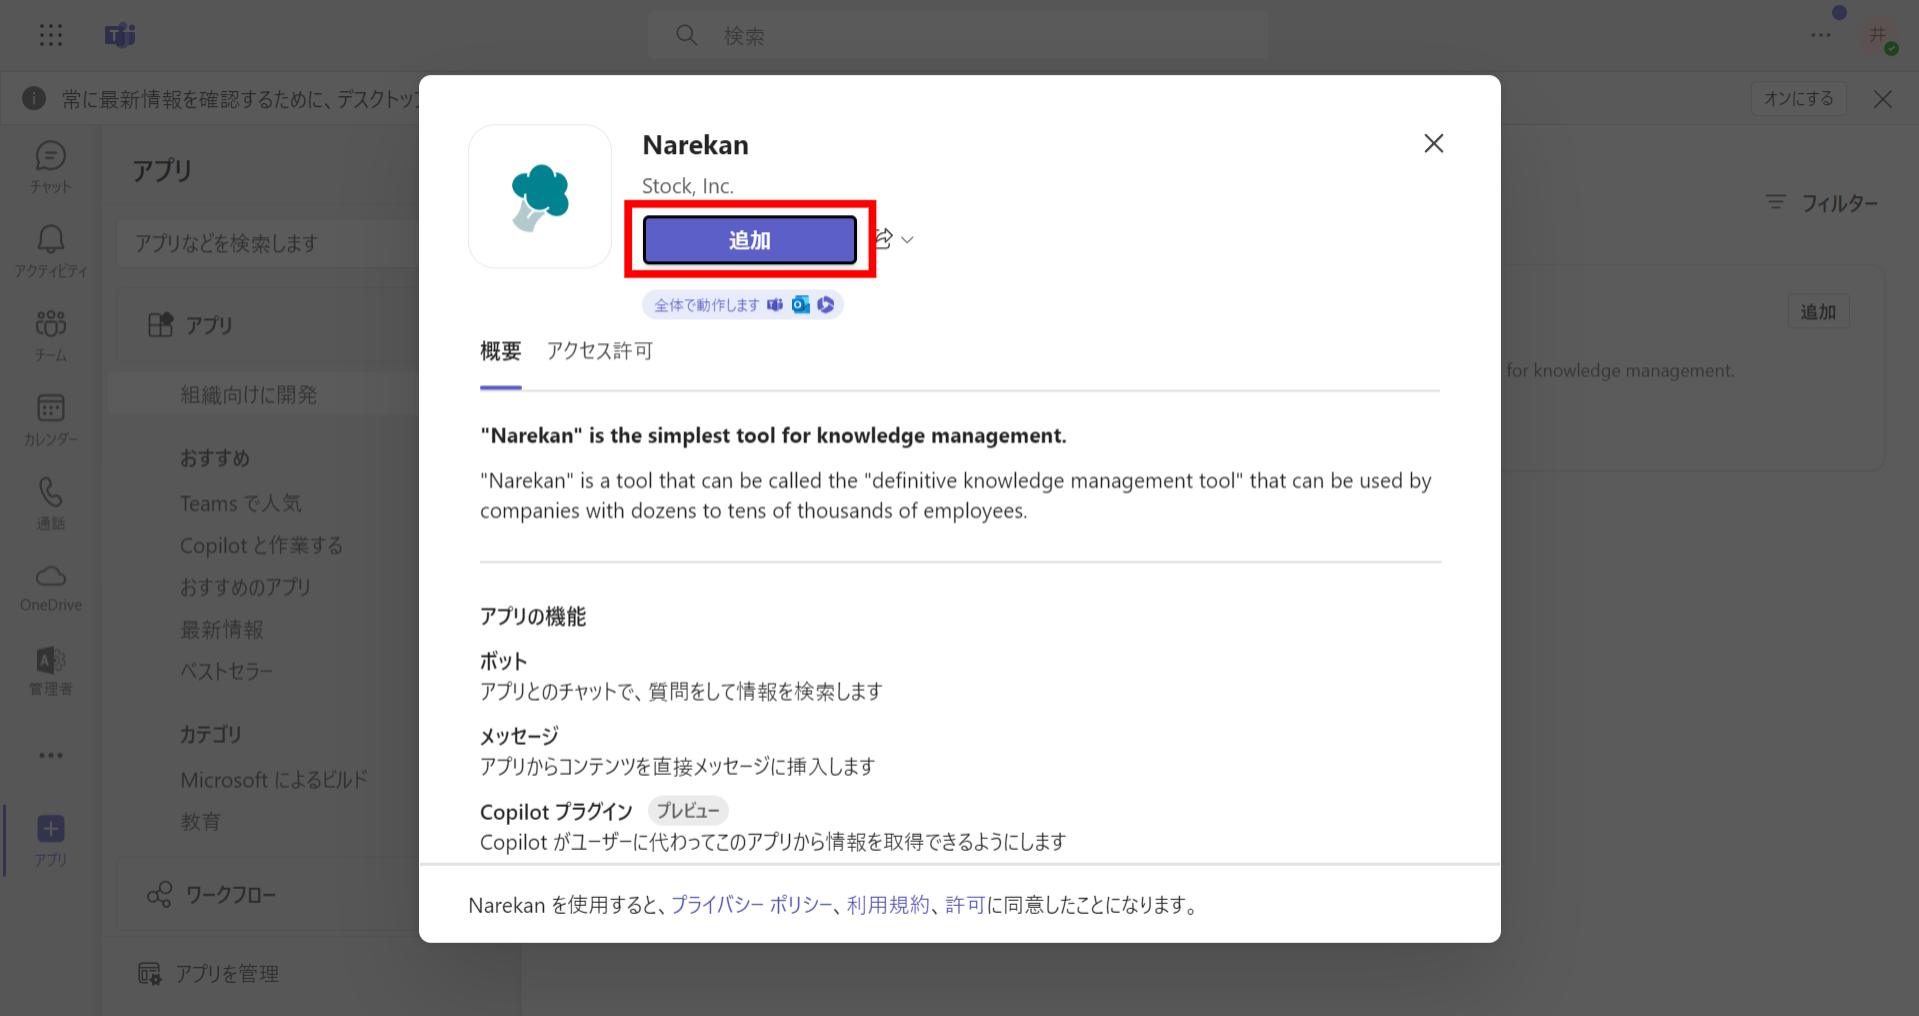
Task: Select Teams で人気 category
Action: click(x=240, y=503)
